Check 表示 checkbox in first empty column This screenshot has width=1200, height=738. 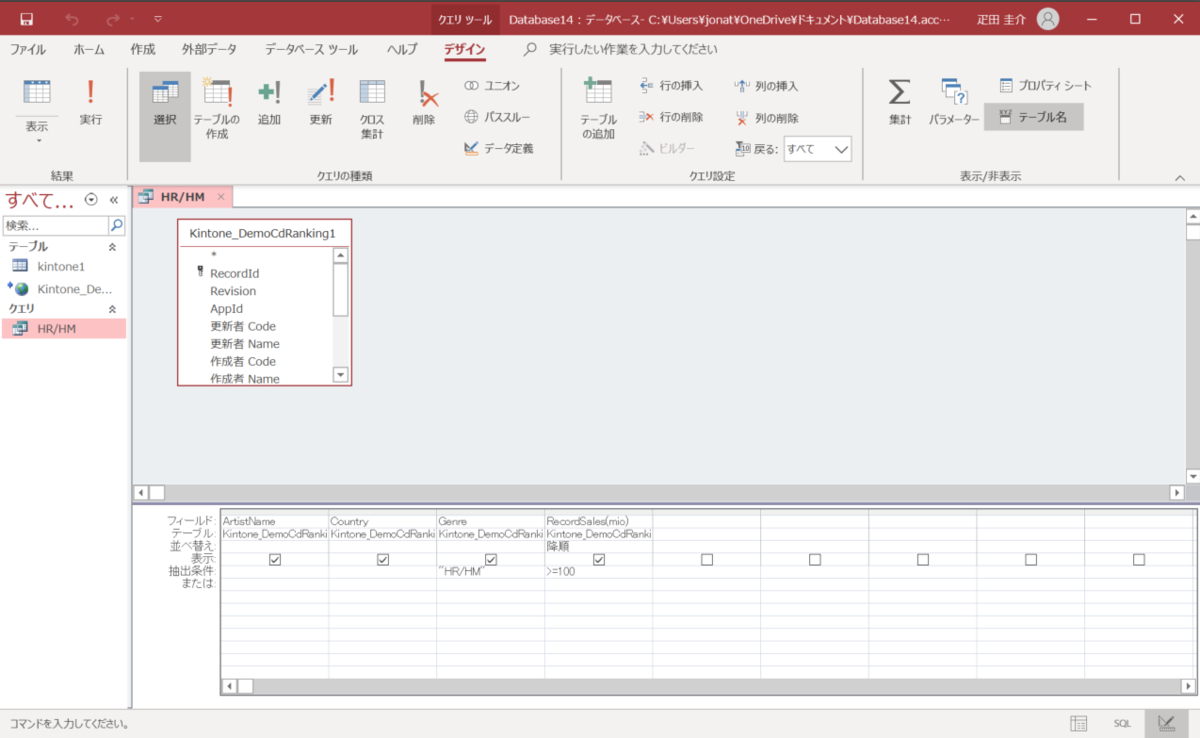707,560
